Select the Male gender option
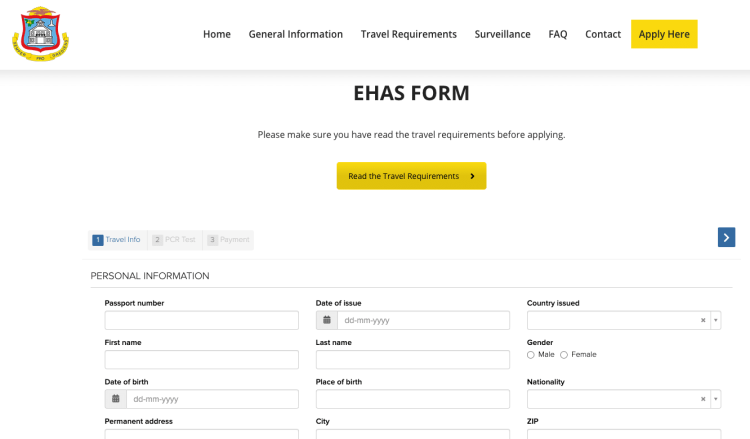Viewport: 750px width, 439px height. pyautogui.click(x=531, y=355)
